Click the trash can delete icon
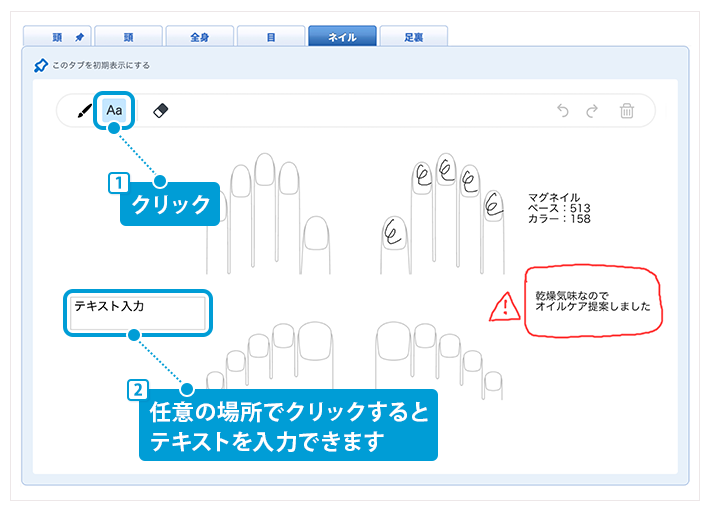This screenshot has width=710, height=514. (627, 111)
